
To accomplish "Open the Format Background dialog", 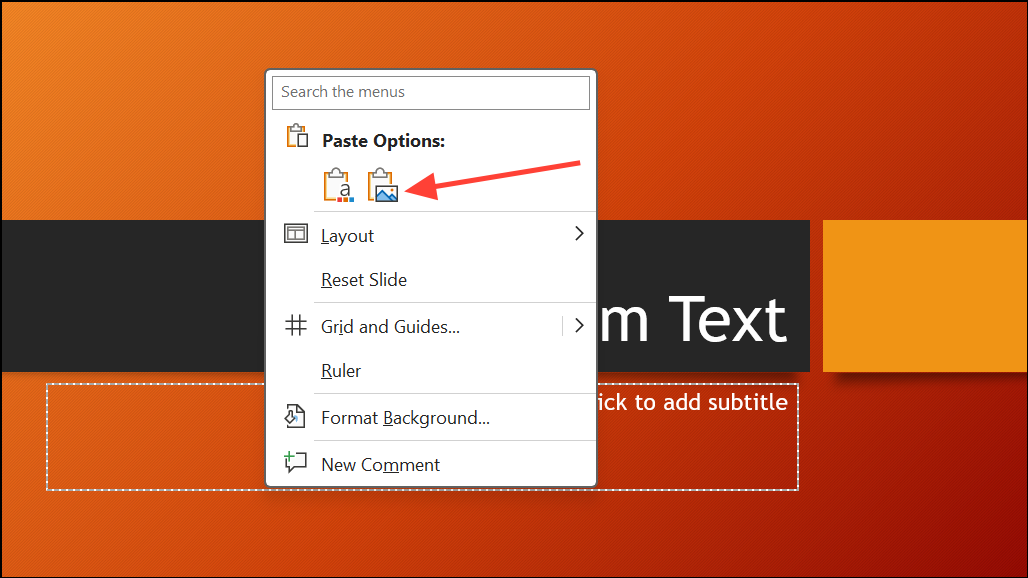I will [404, 417].
